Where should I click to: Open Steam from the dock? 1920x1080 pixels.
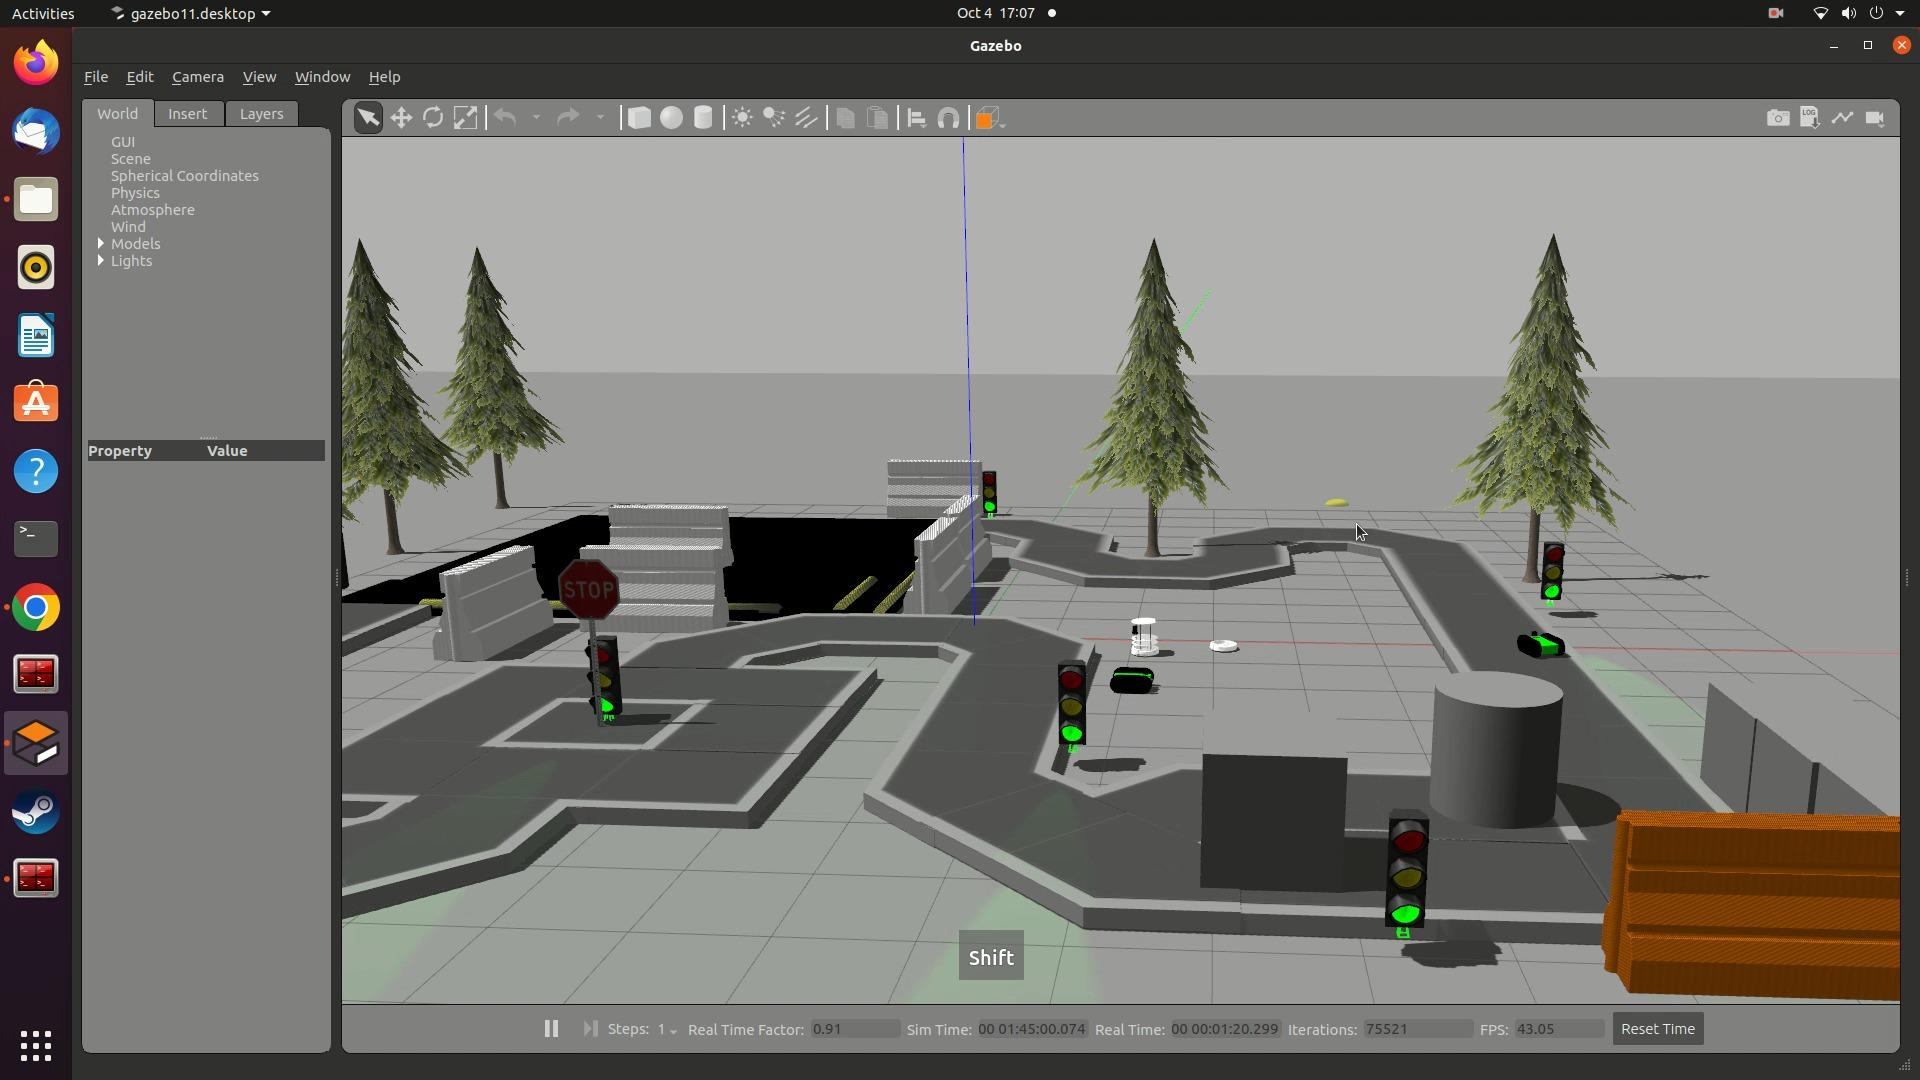[x=36, y=811]
